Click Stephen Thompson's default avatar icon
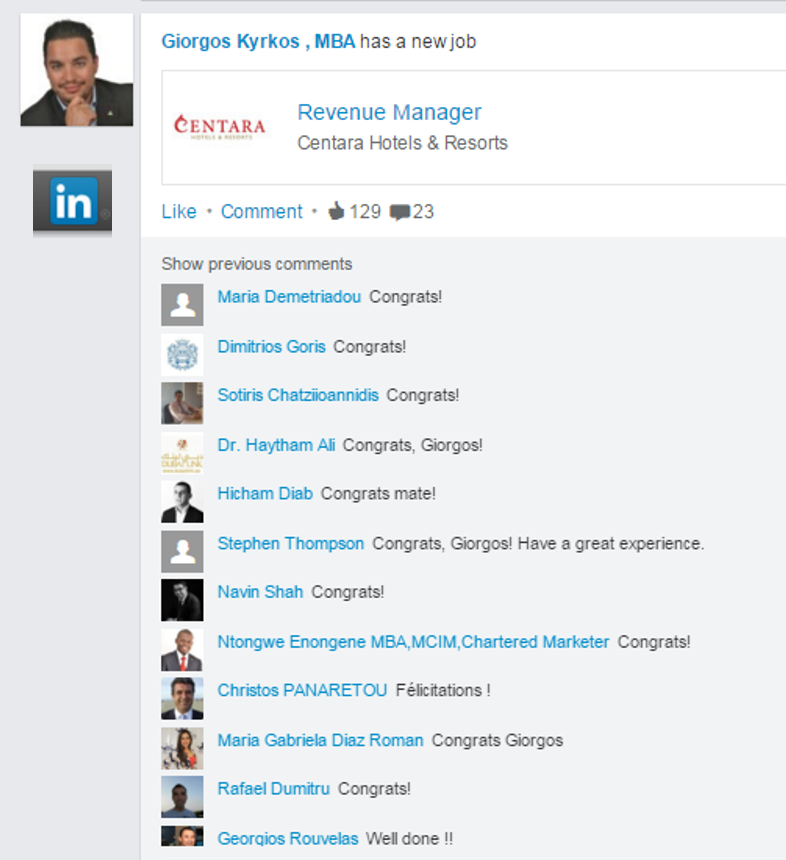 182,551
